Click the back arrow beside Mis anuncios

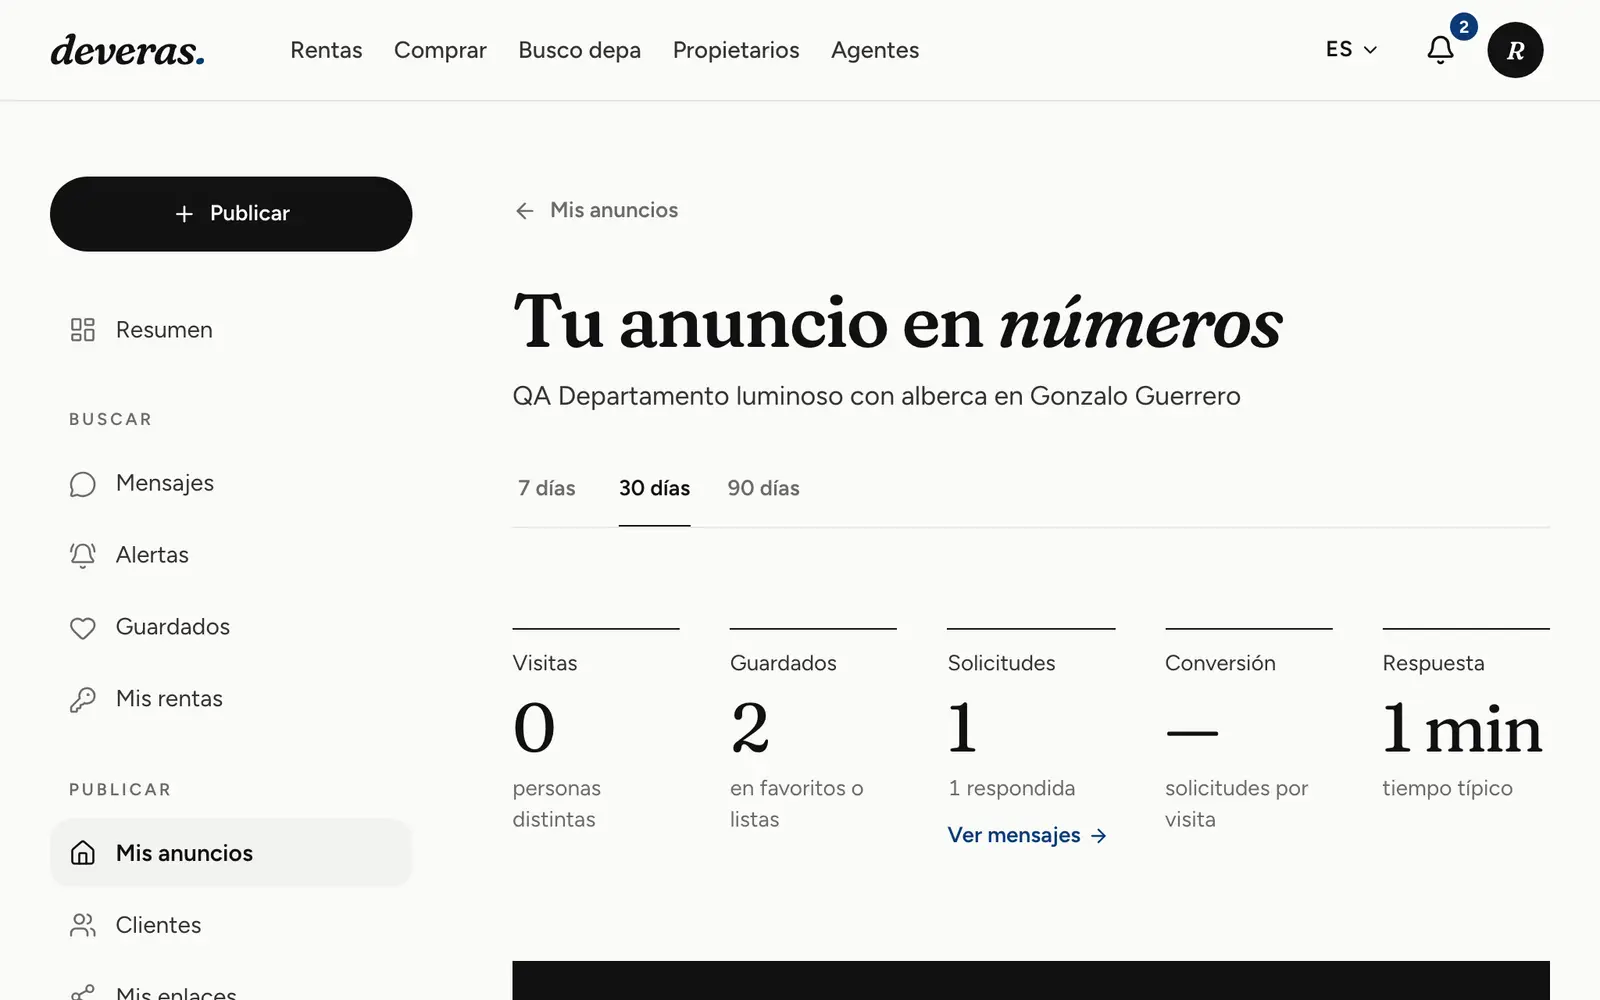pos(525,211)
